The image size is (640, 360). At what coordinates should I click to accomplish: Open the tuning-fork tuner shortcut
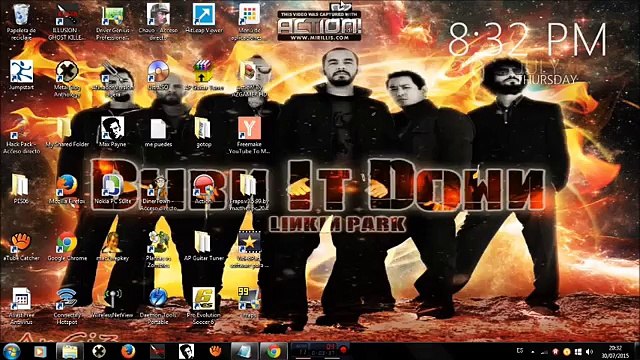click(113, 79)
